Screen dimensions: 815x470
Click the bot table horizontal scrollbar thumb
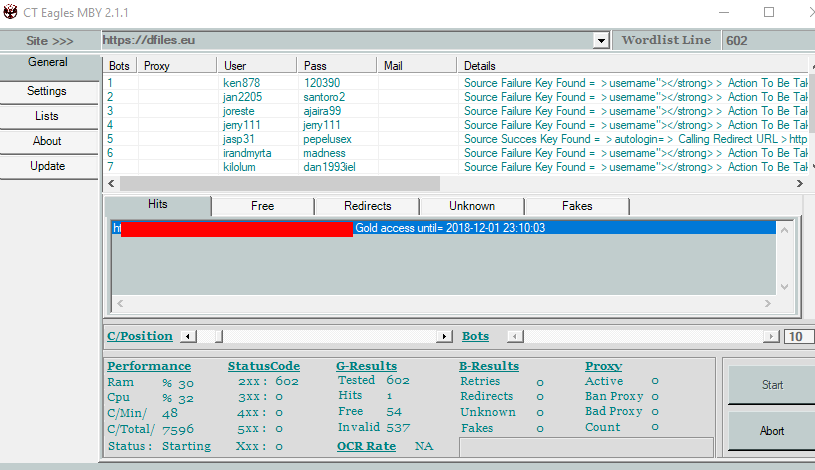[280, 183]
